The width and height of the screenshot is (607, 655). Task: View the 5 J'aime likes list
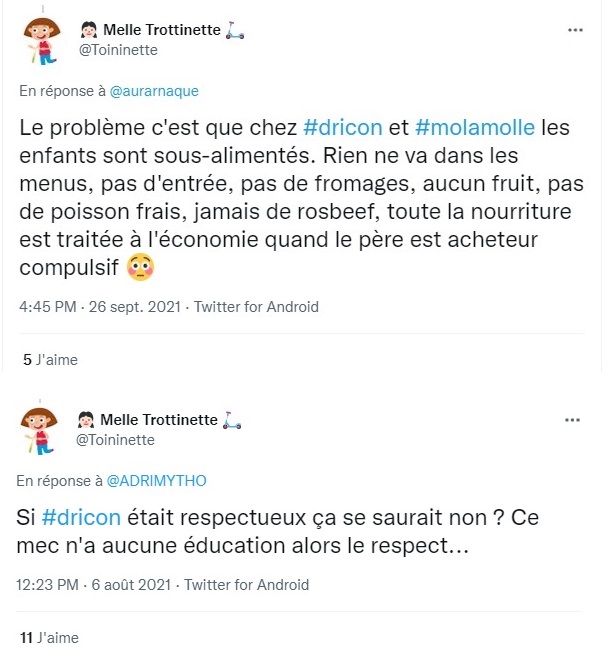[x=50, y=360]
